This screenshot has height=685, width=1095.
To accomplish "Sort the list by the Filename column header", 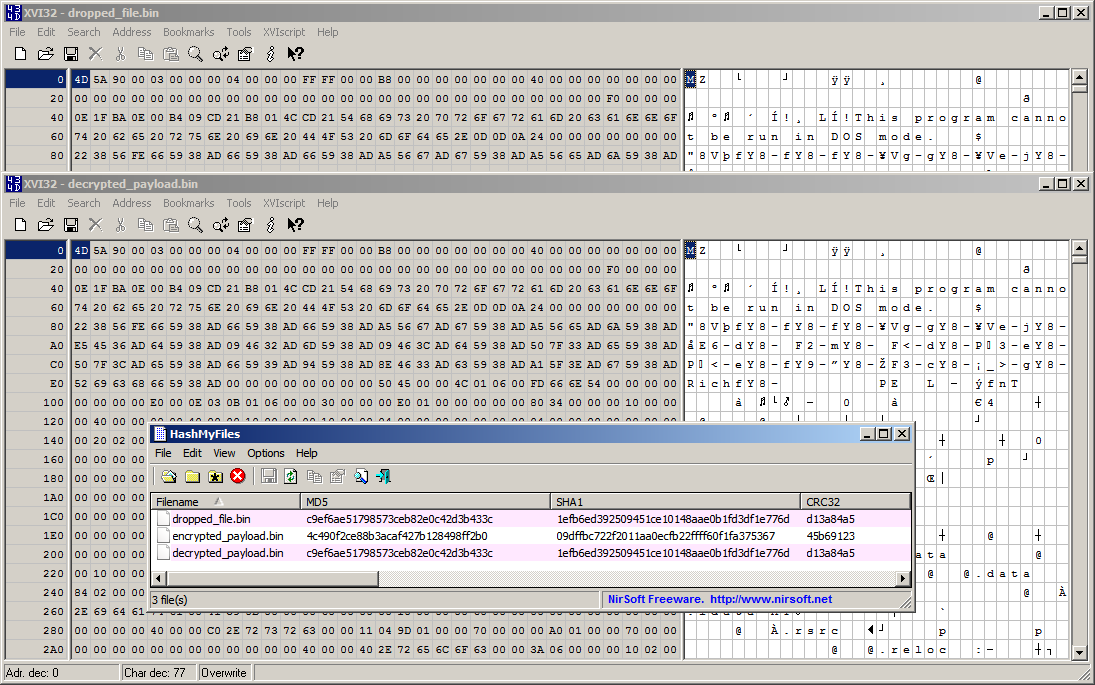I will coord(226,501).
